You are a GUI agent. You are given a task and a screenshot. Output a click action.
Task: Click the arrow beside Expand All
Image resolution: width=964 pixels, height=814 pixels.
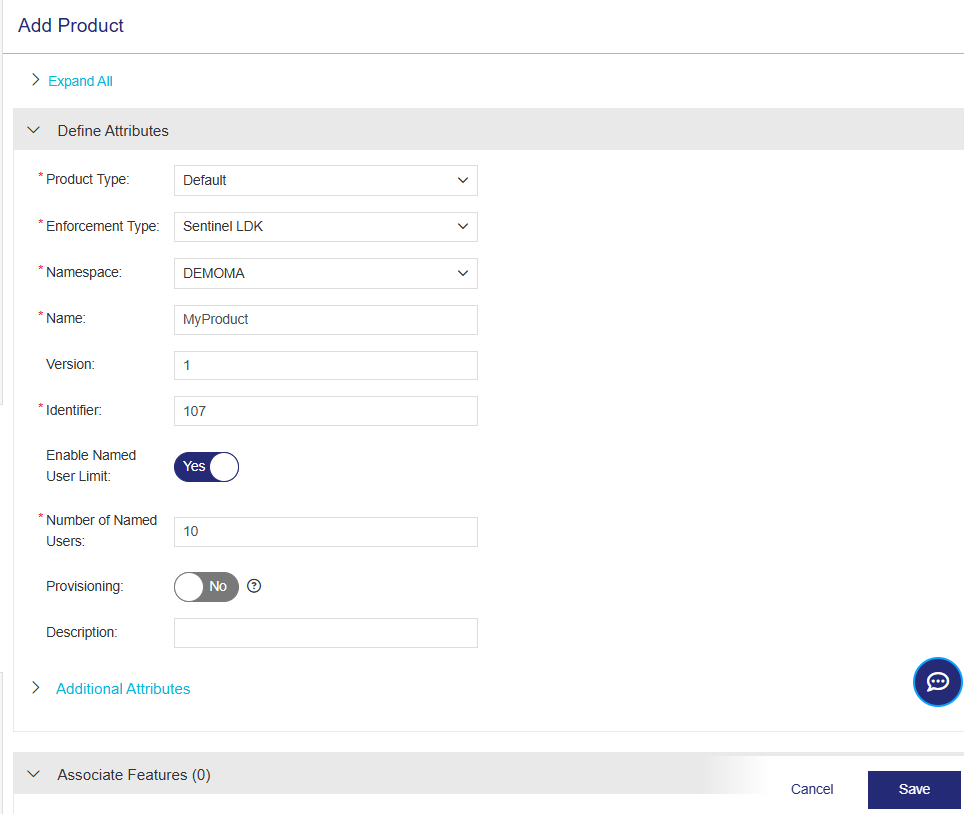point(36,80)
